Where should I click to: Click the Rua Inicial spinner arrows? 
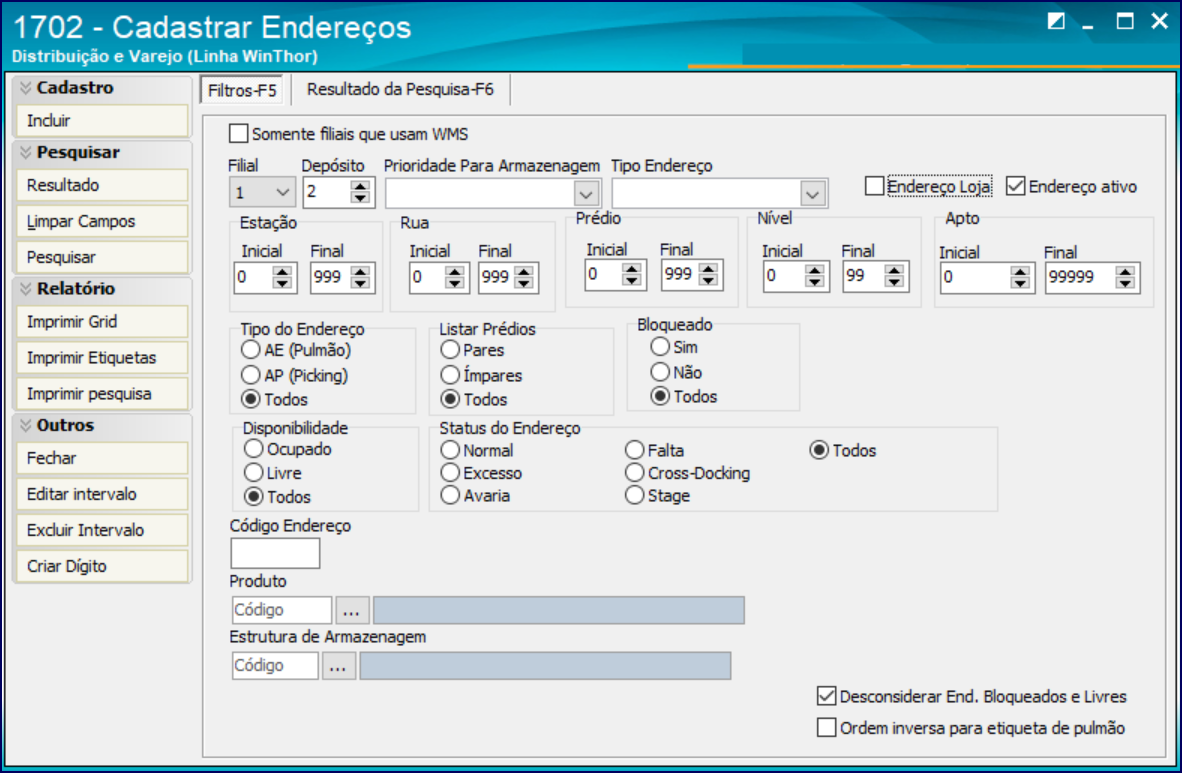[454, 278]
